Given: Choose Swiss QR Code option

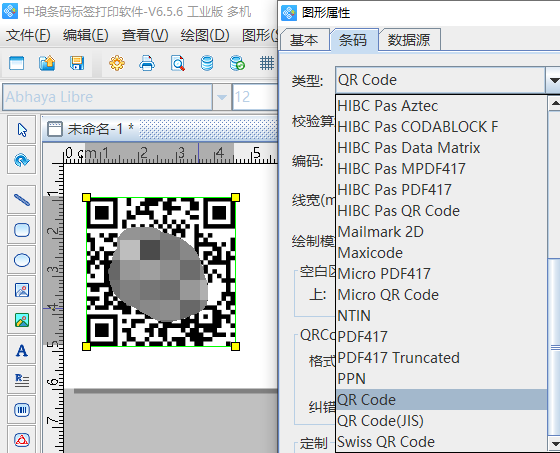Looking at the screenshot, I should pyautogui.click(x=441, y=442).
